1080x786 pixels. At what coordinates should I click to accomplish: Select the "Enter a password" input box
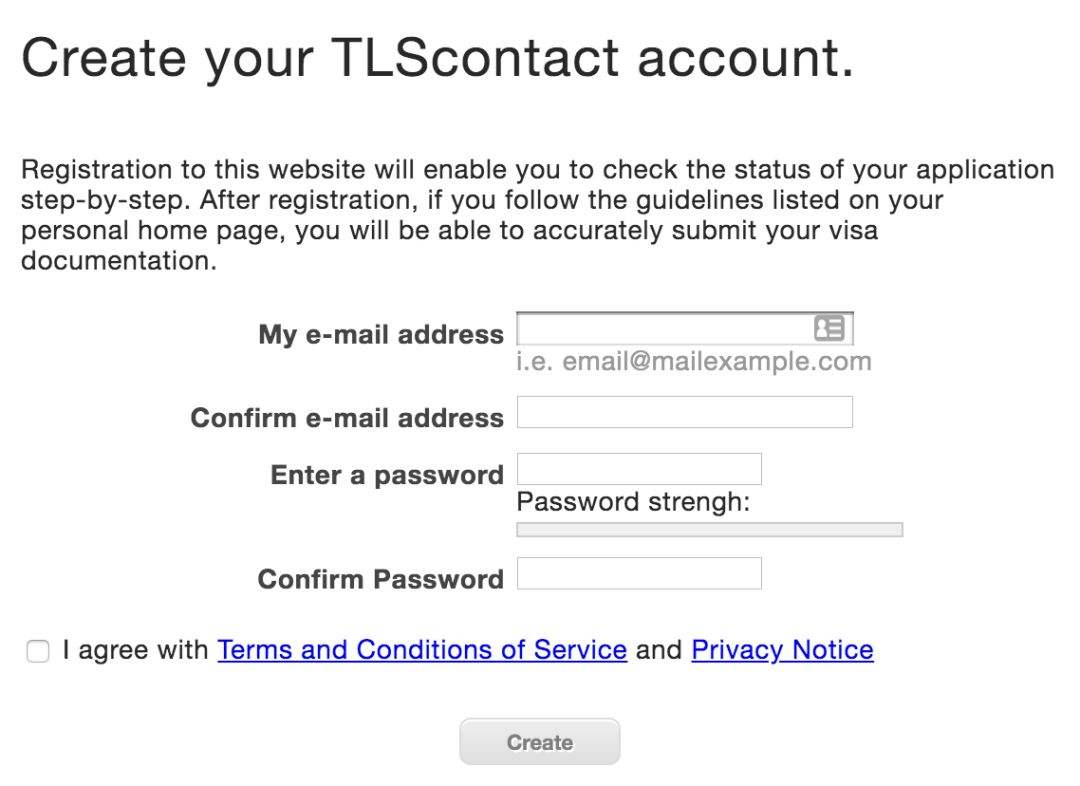click(639, 469)
